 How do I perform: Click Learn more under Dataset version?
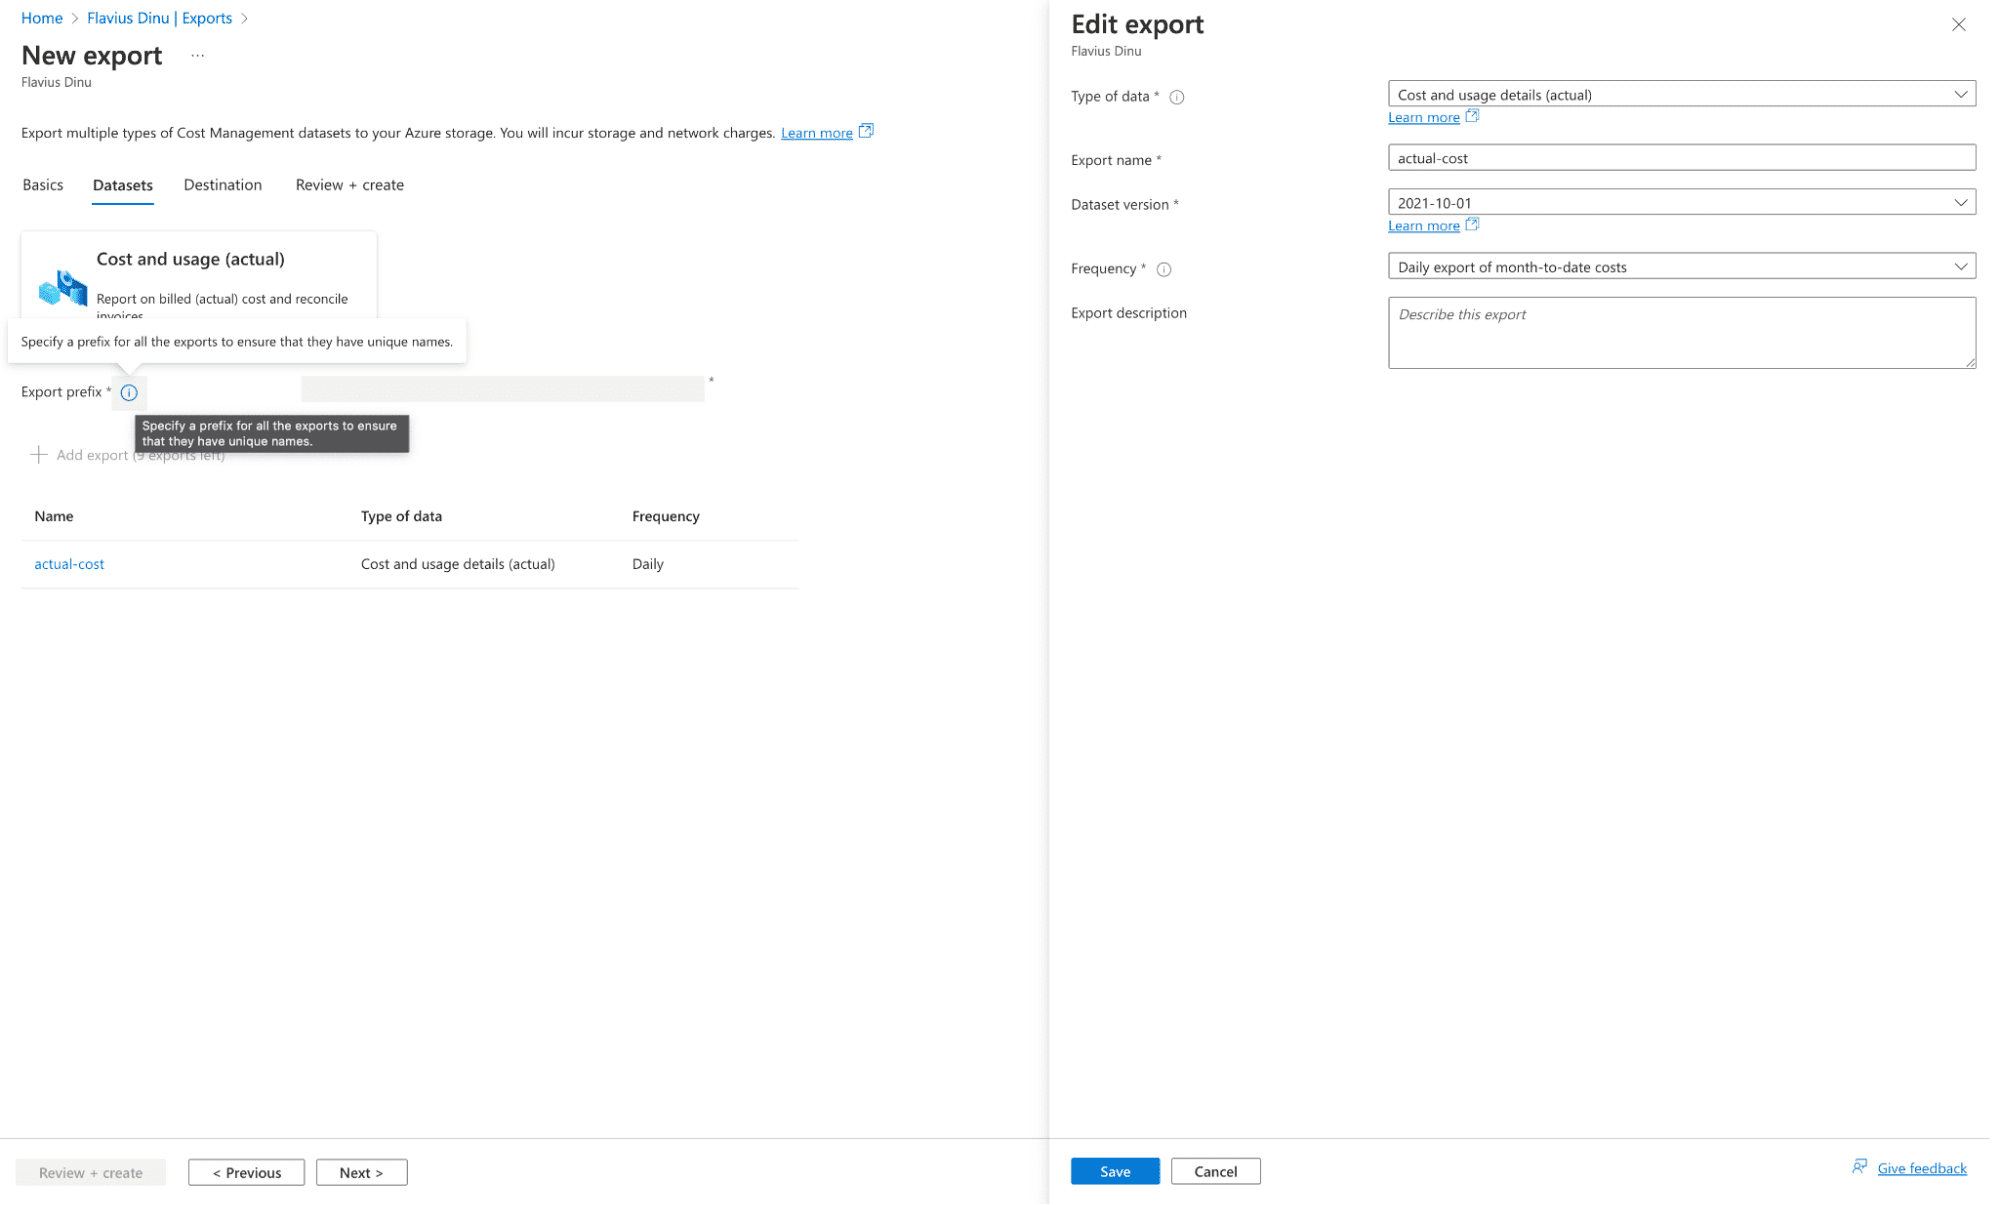(x=1424, y=226)
